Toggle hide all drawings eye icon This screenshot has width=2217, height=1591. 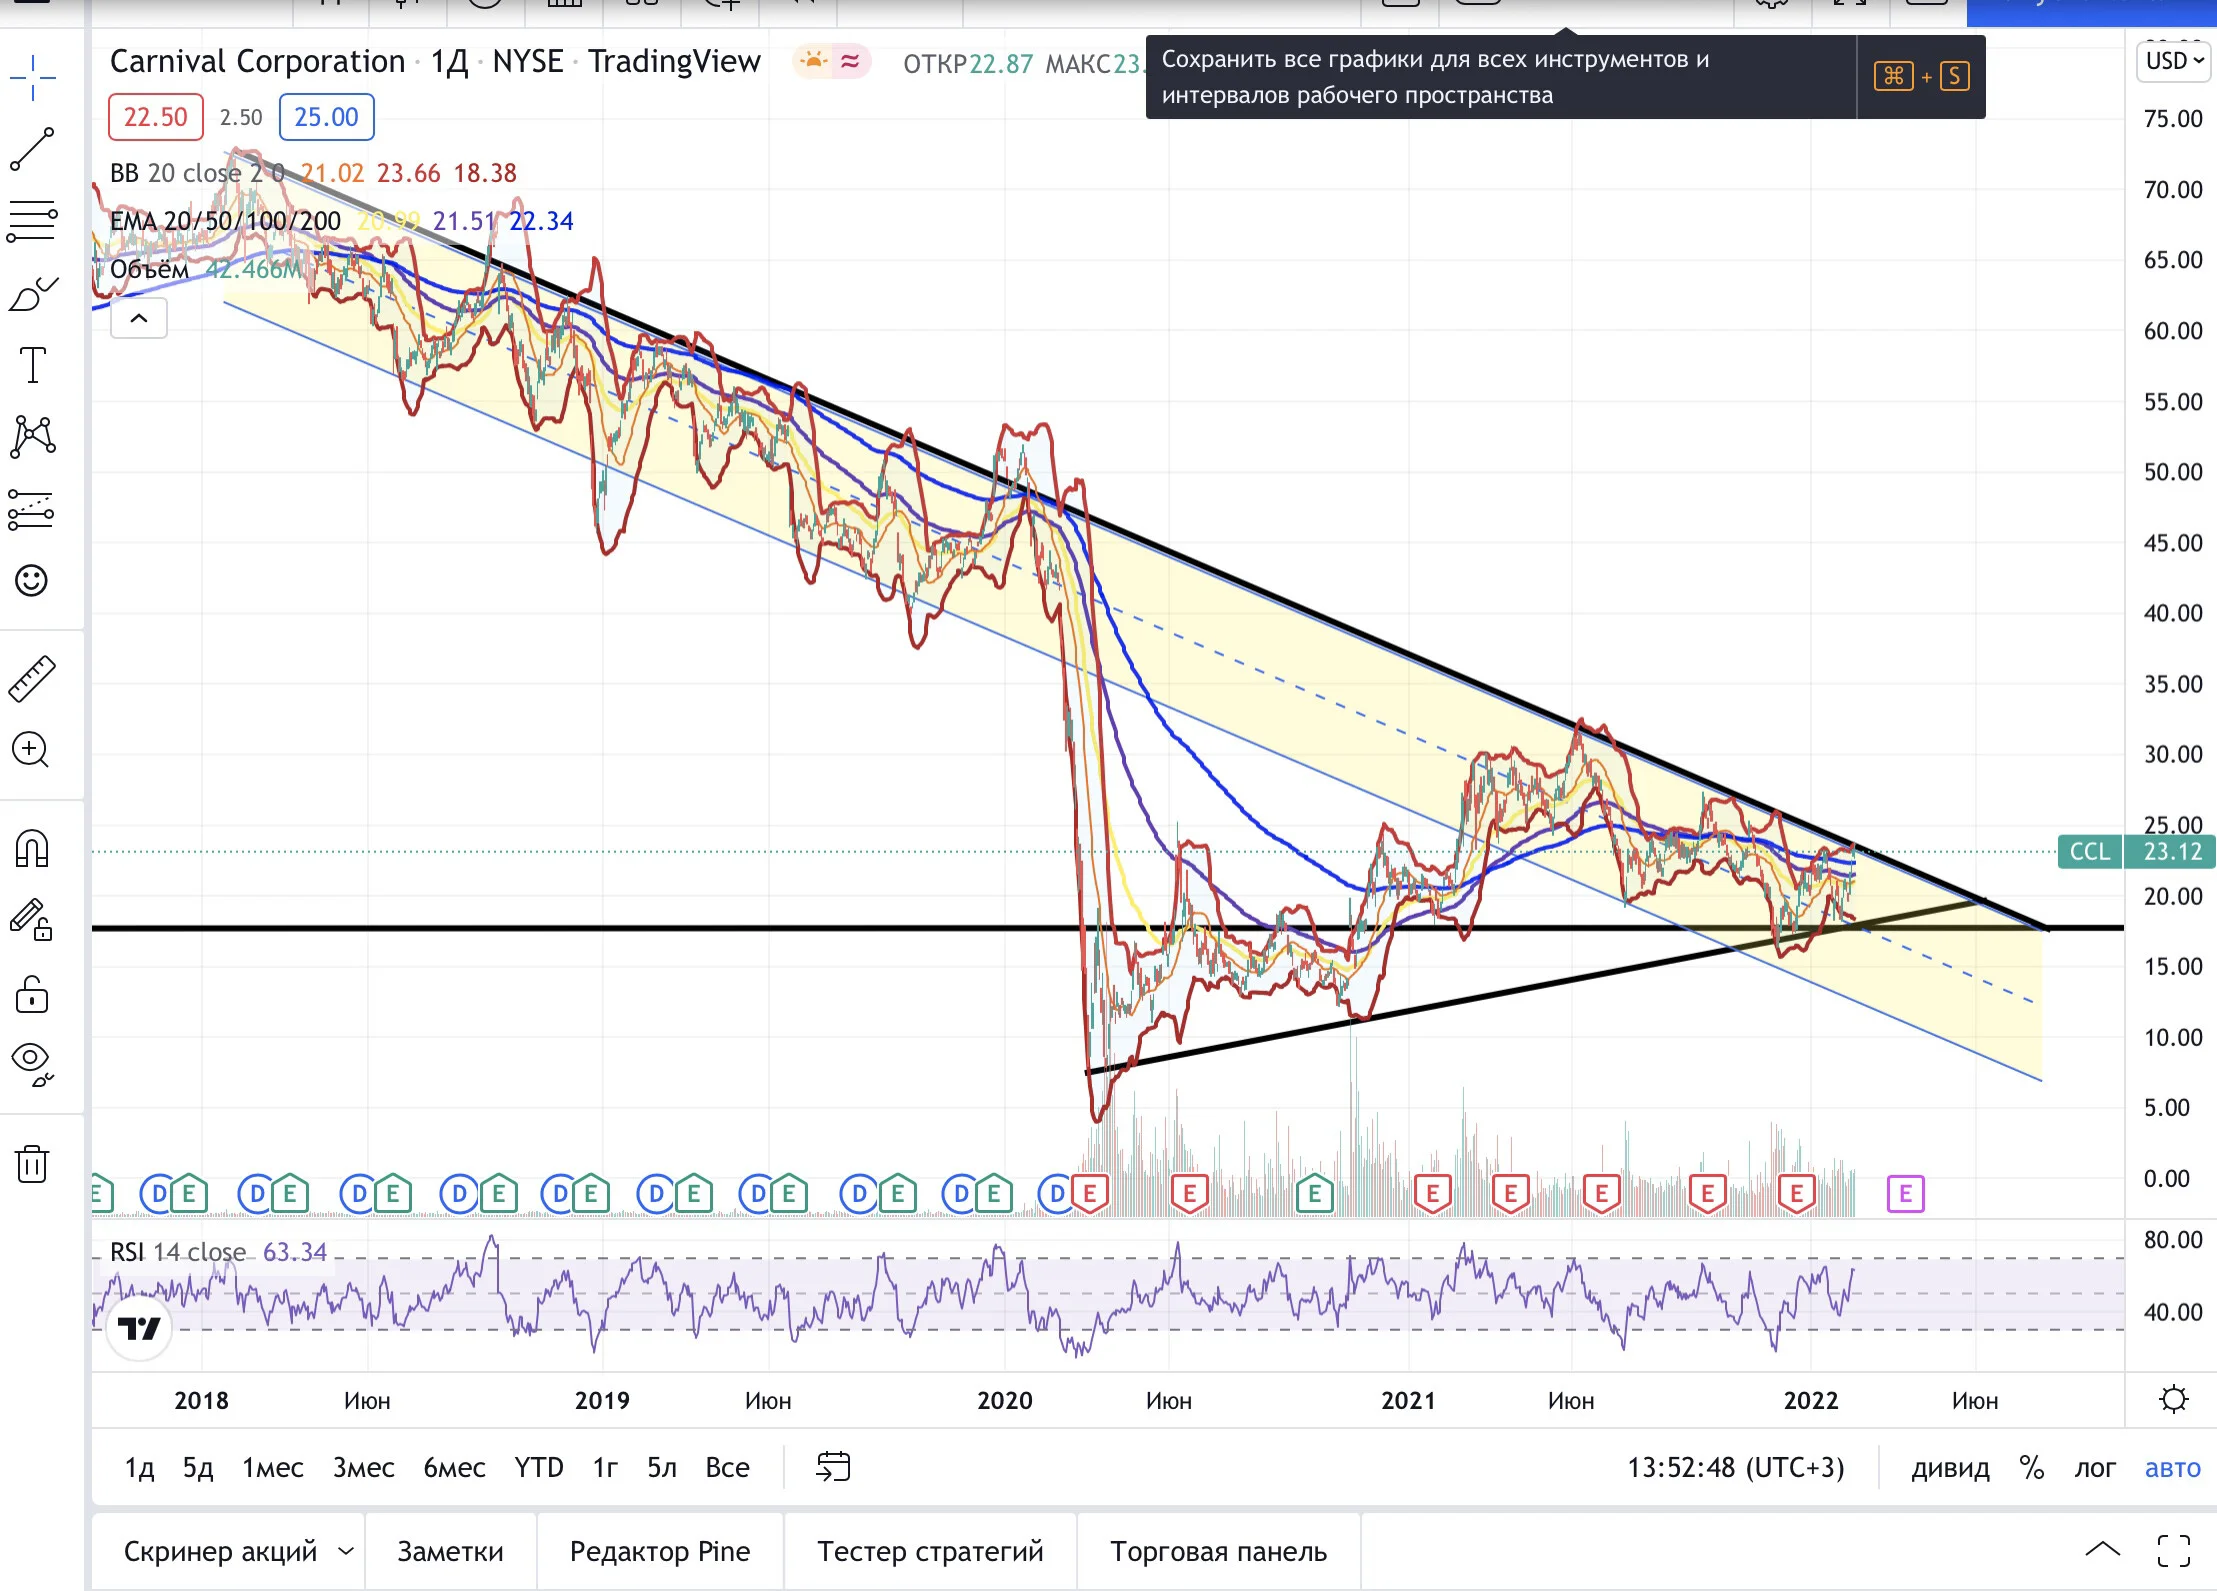(32, 1064)
